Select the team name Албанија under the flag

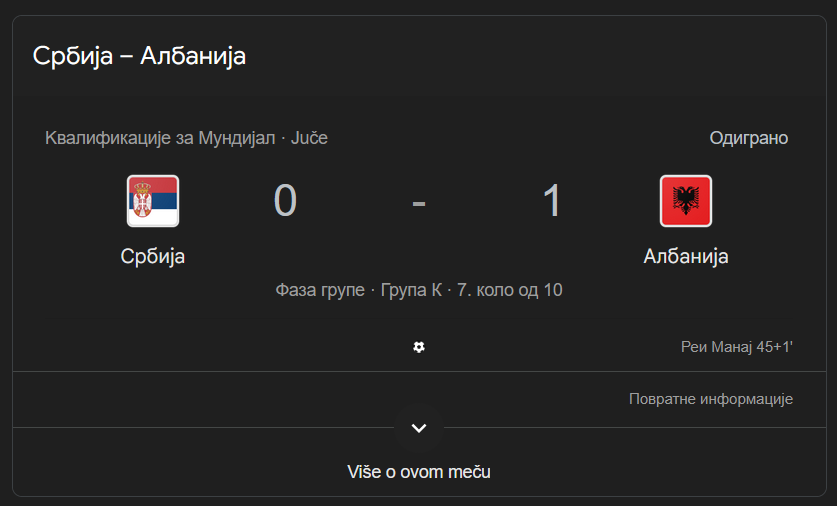(685, 256)
